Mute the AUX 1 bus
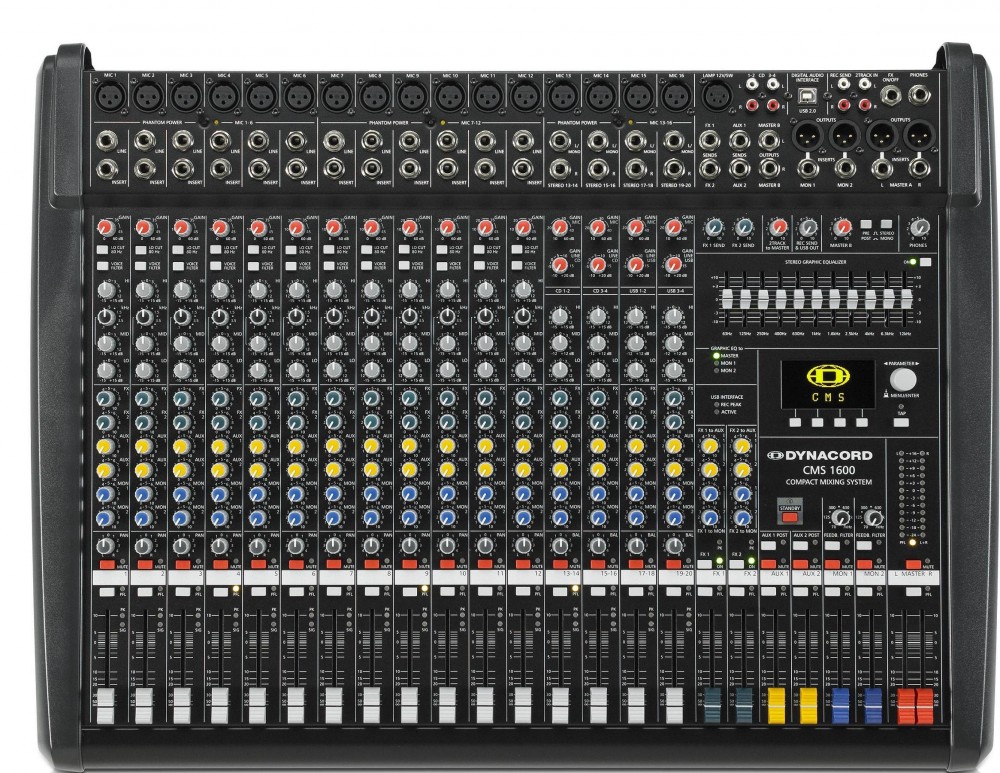Image resolution: width=1000 pixels, height=773 pixels. pyautogui.click(x=768, y=564)
